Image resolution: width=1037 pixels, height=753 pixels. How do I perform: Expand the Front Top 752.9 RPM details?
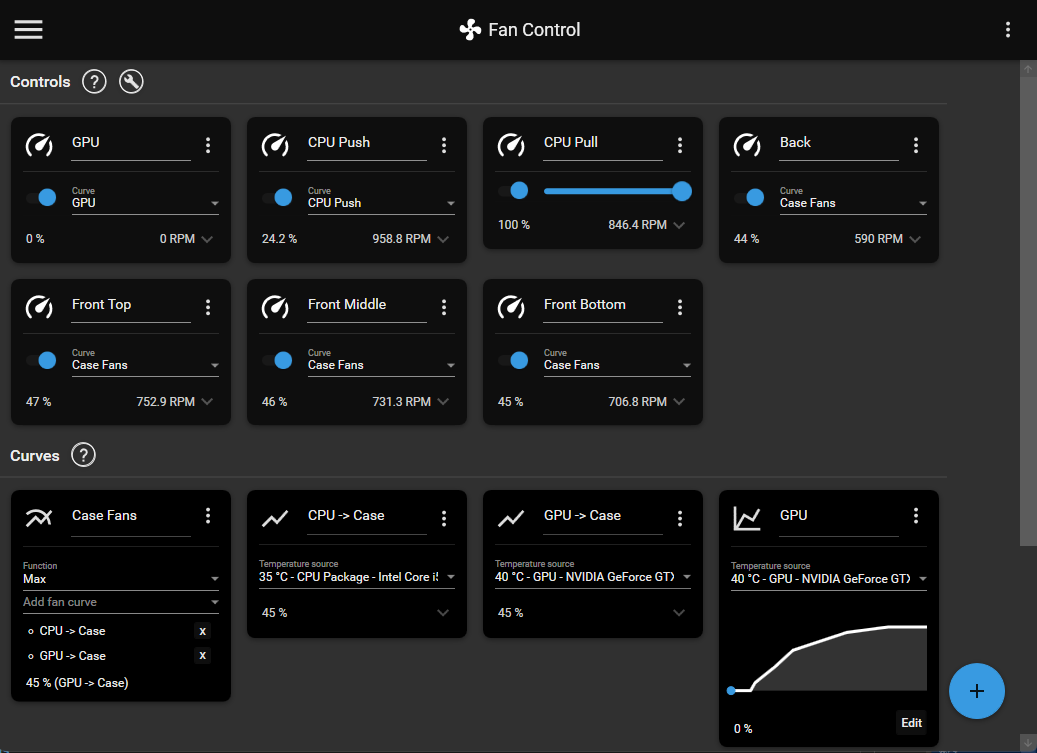tap(207, 401)
